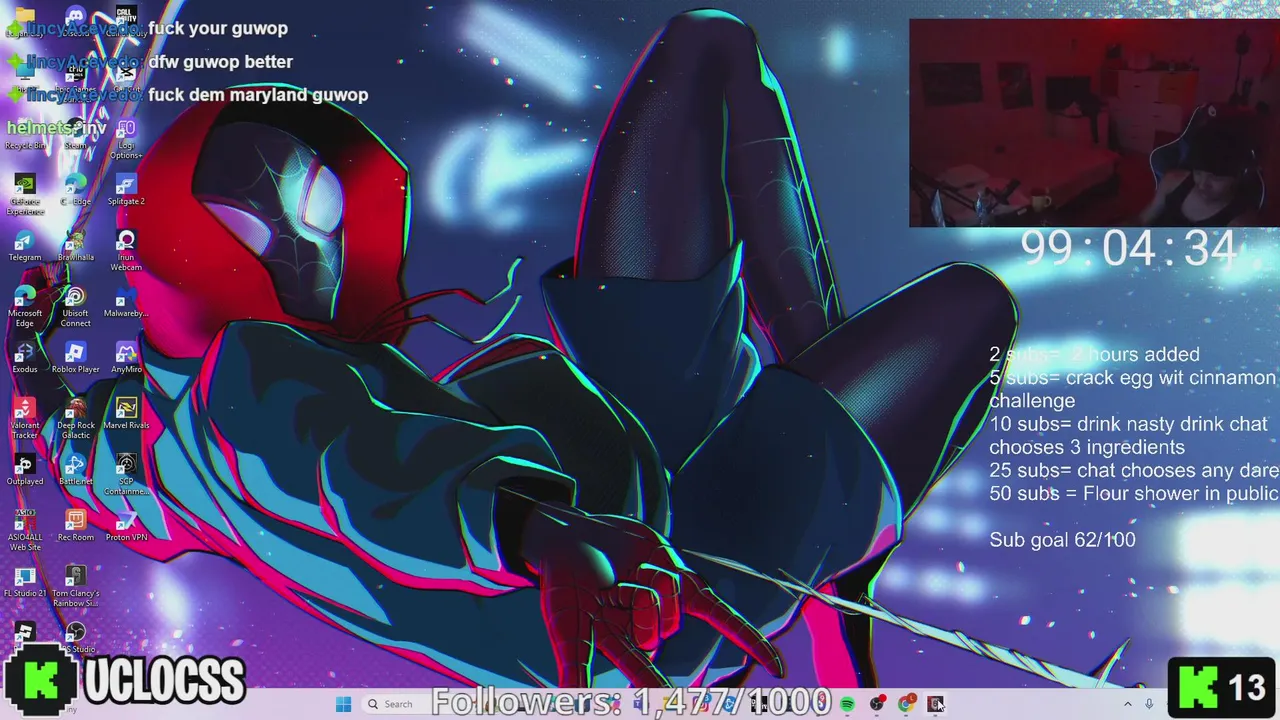Open Spotify from the taskbar

(848, 704)
